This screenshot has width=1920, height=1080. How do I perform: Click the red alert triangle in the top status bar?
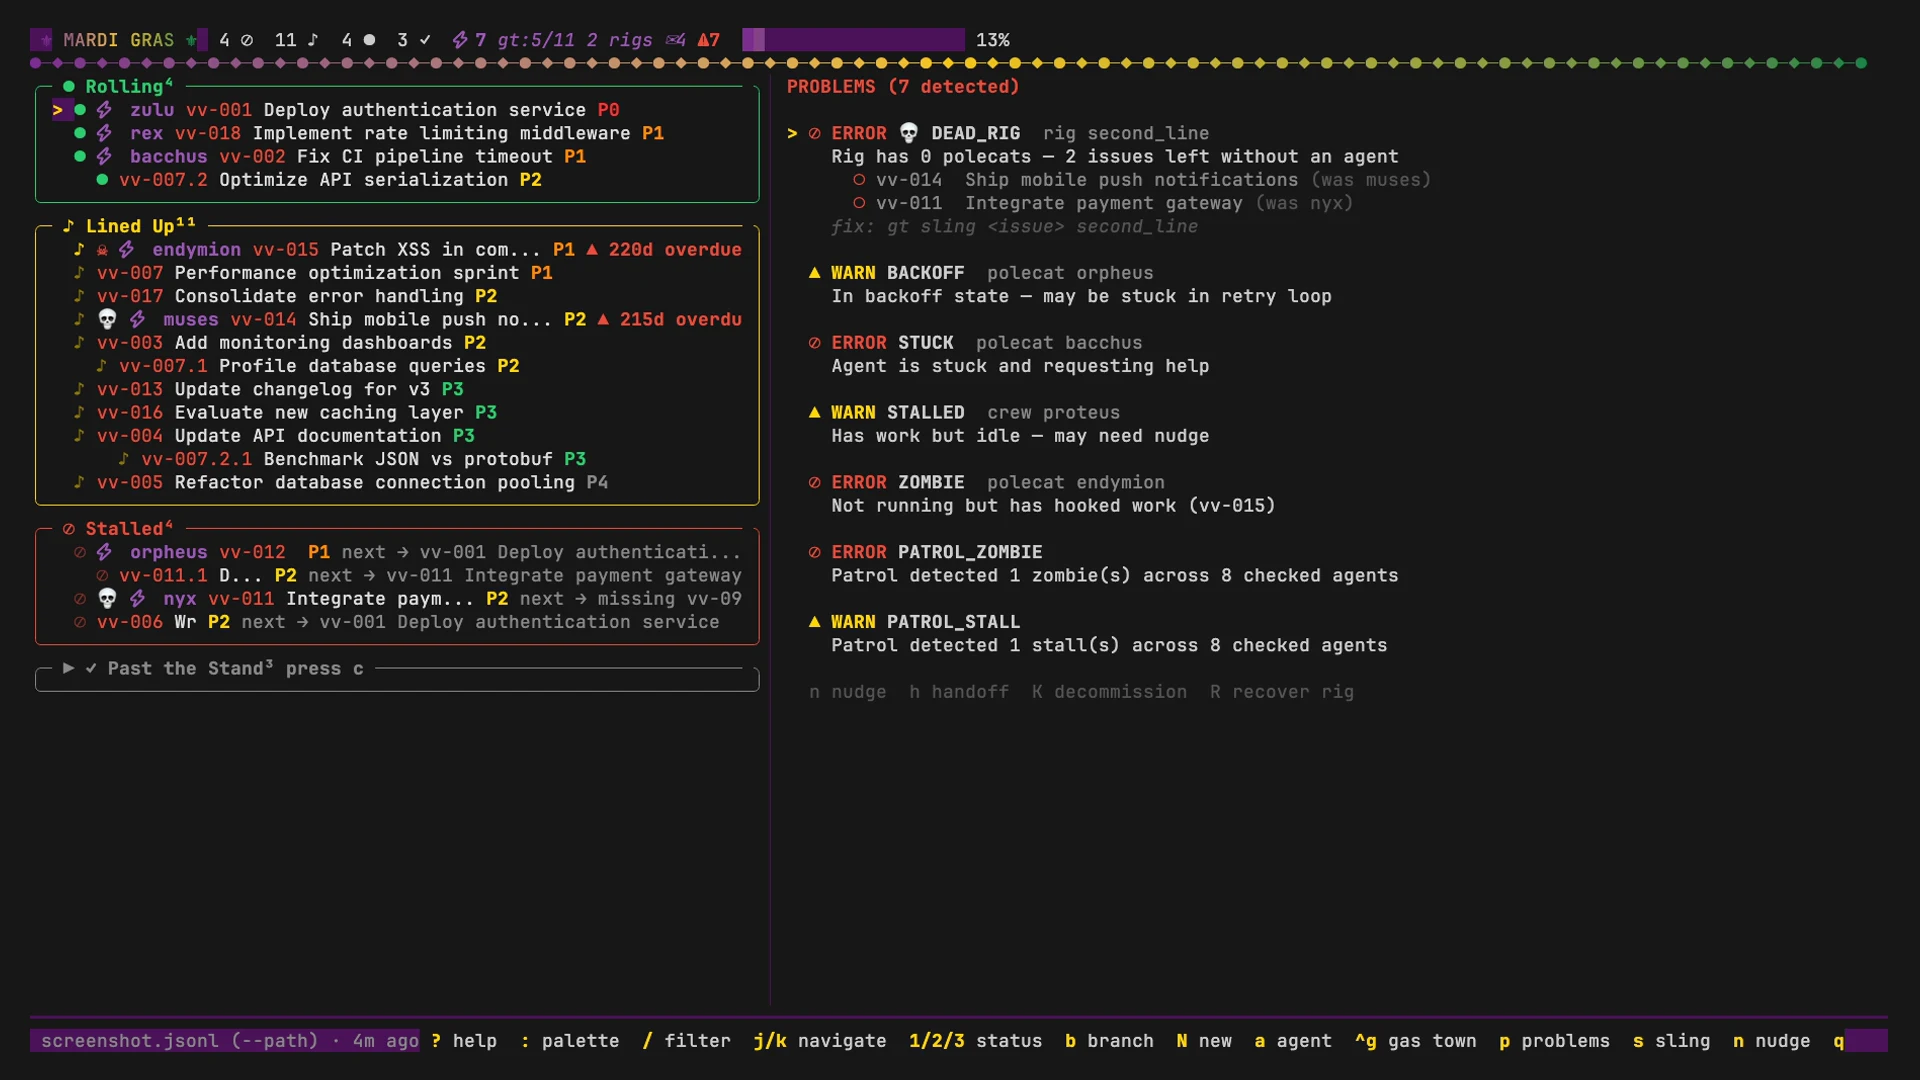[703, 40]
